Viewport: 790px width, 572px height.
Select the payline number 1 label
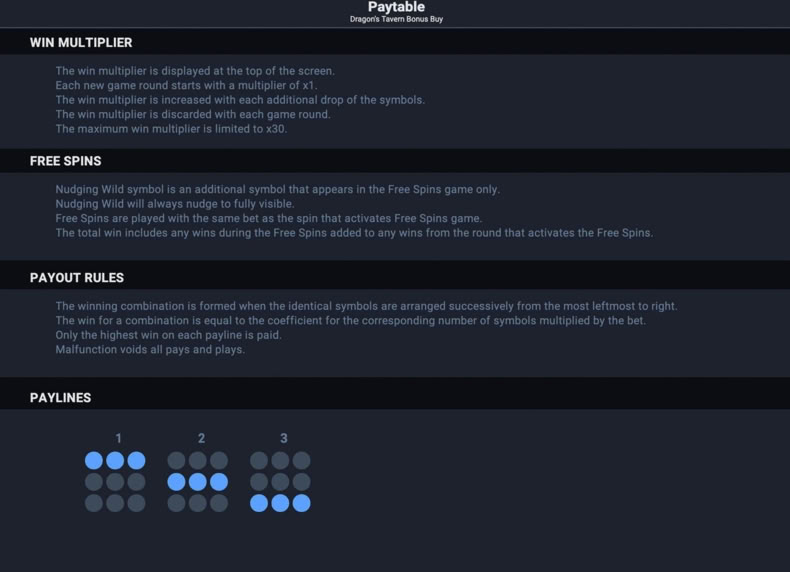[x=118, y=438]
